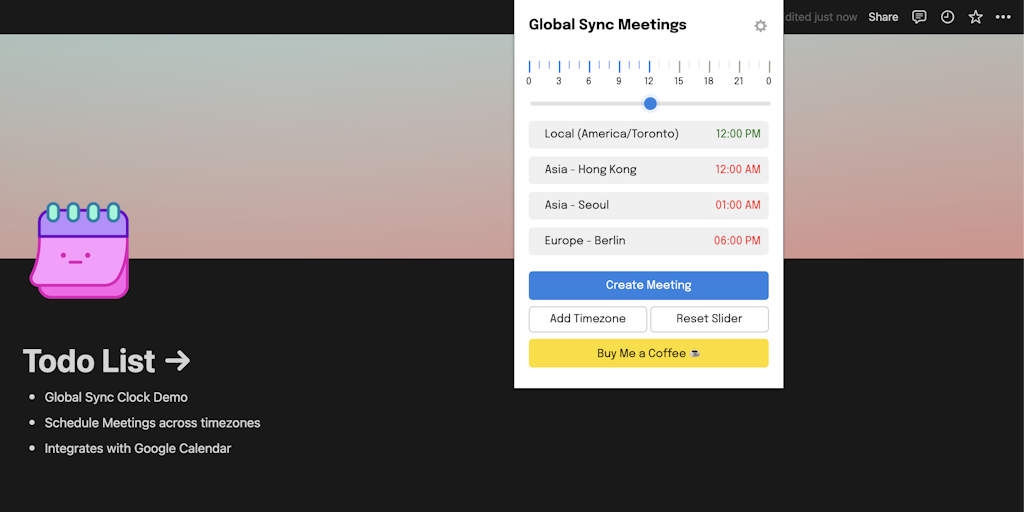Select the Europe - Berlin timezone row

[648, 241]
